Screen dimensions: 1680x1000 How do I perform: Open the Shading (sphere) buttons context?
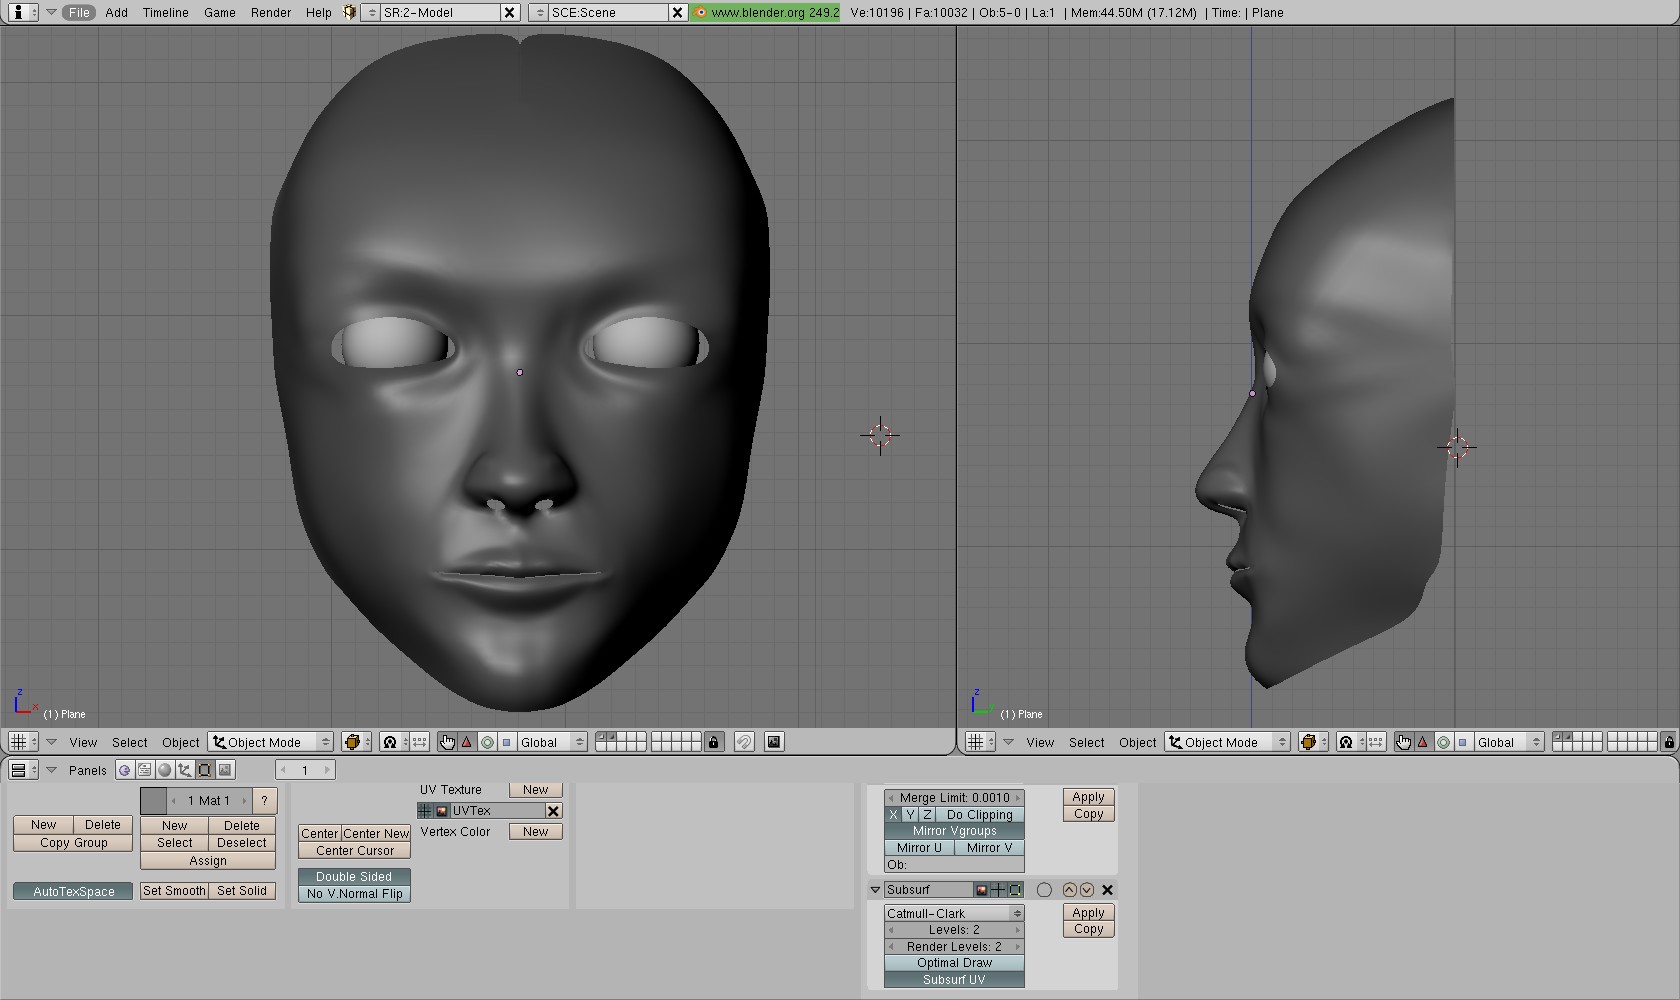(165, 770)
